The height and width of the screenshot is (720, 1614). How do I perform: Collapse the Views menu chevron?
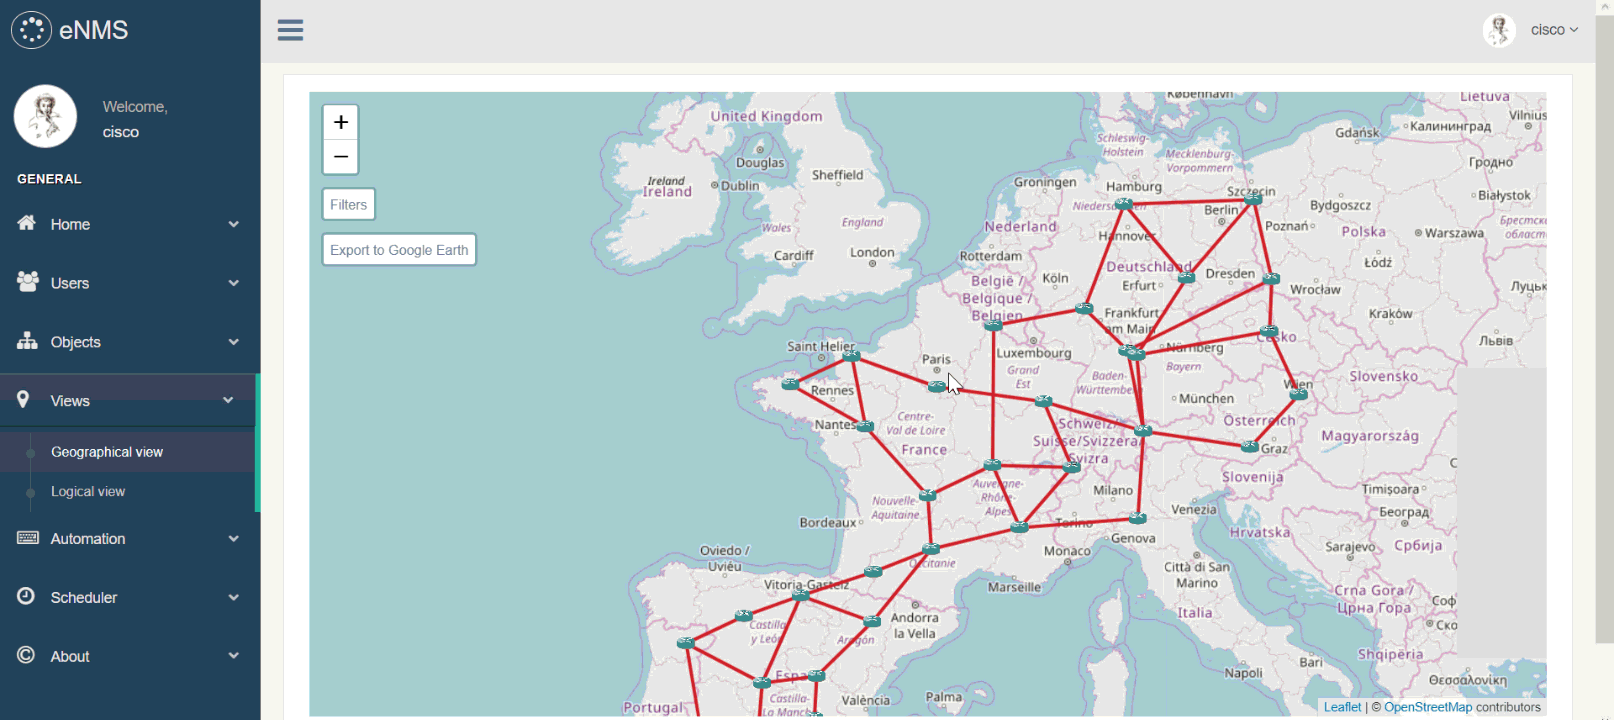[228, 400]
